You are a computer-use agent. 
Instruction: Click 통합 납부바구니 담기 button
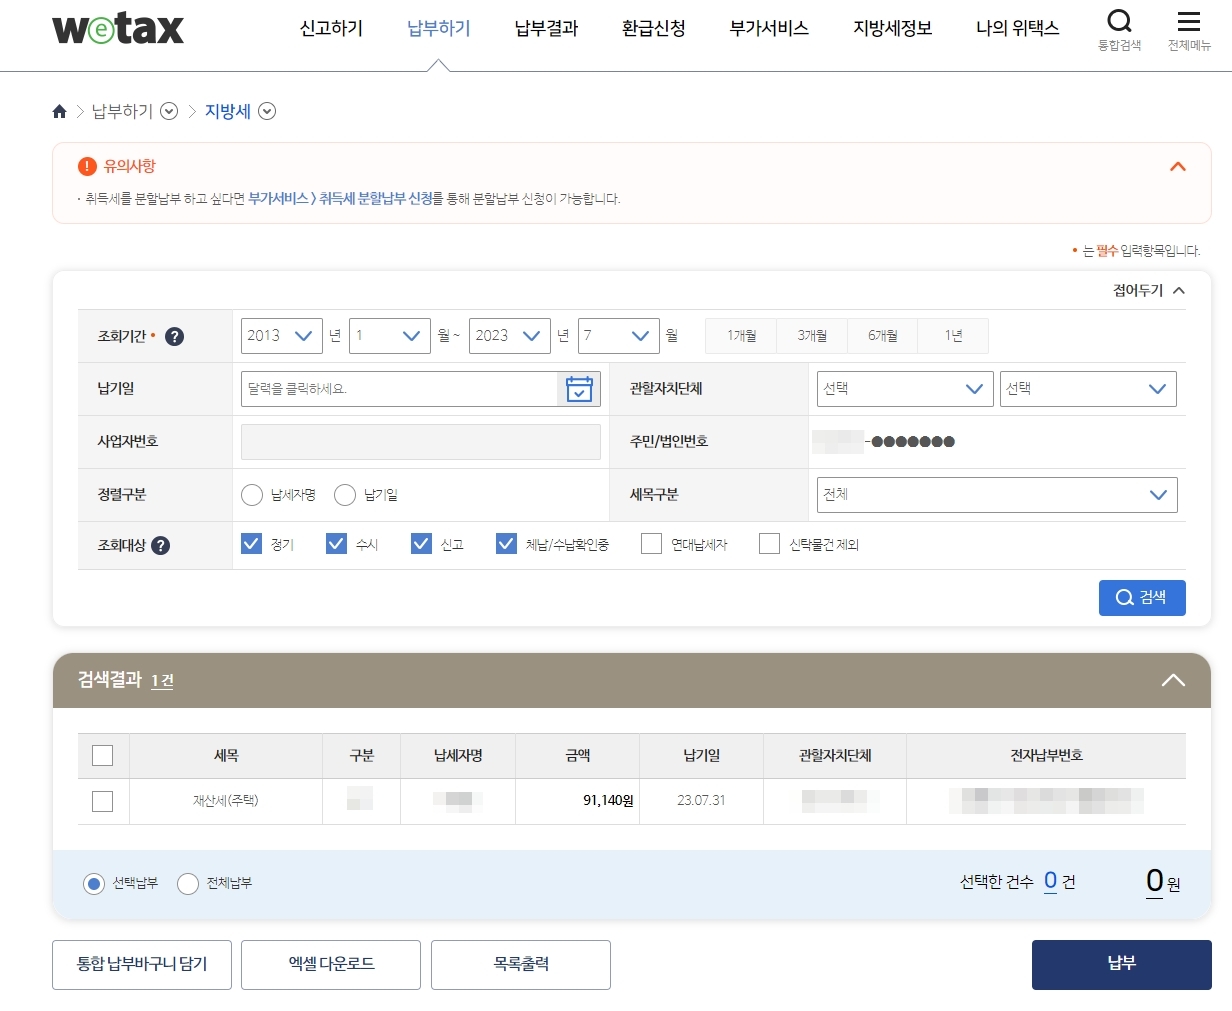click(142, 965)
